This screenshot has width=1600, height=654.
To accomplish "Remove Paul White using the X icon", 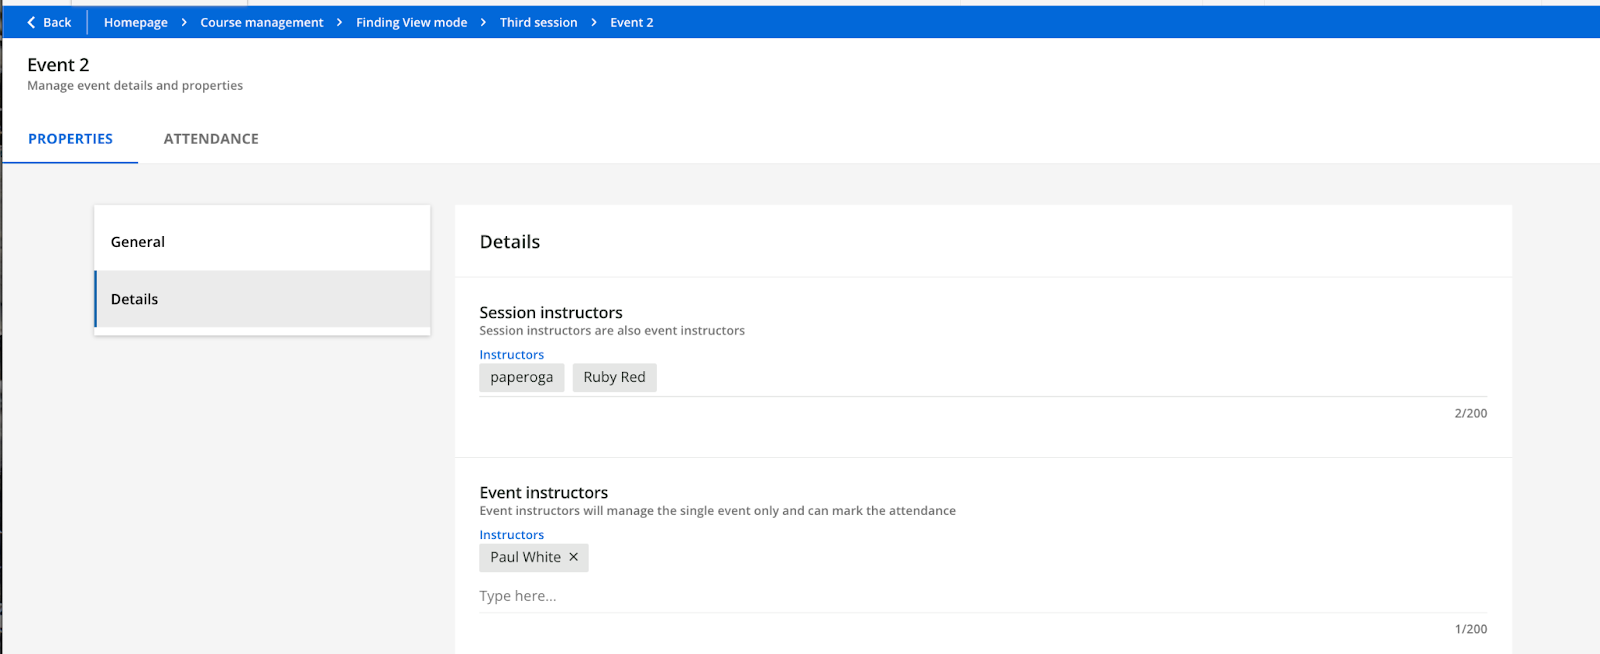I will pos(573,557).
